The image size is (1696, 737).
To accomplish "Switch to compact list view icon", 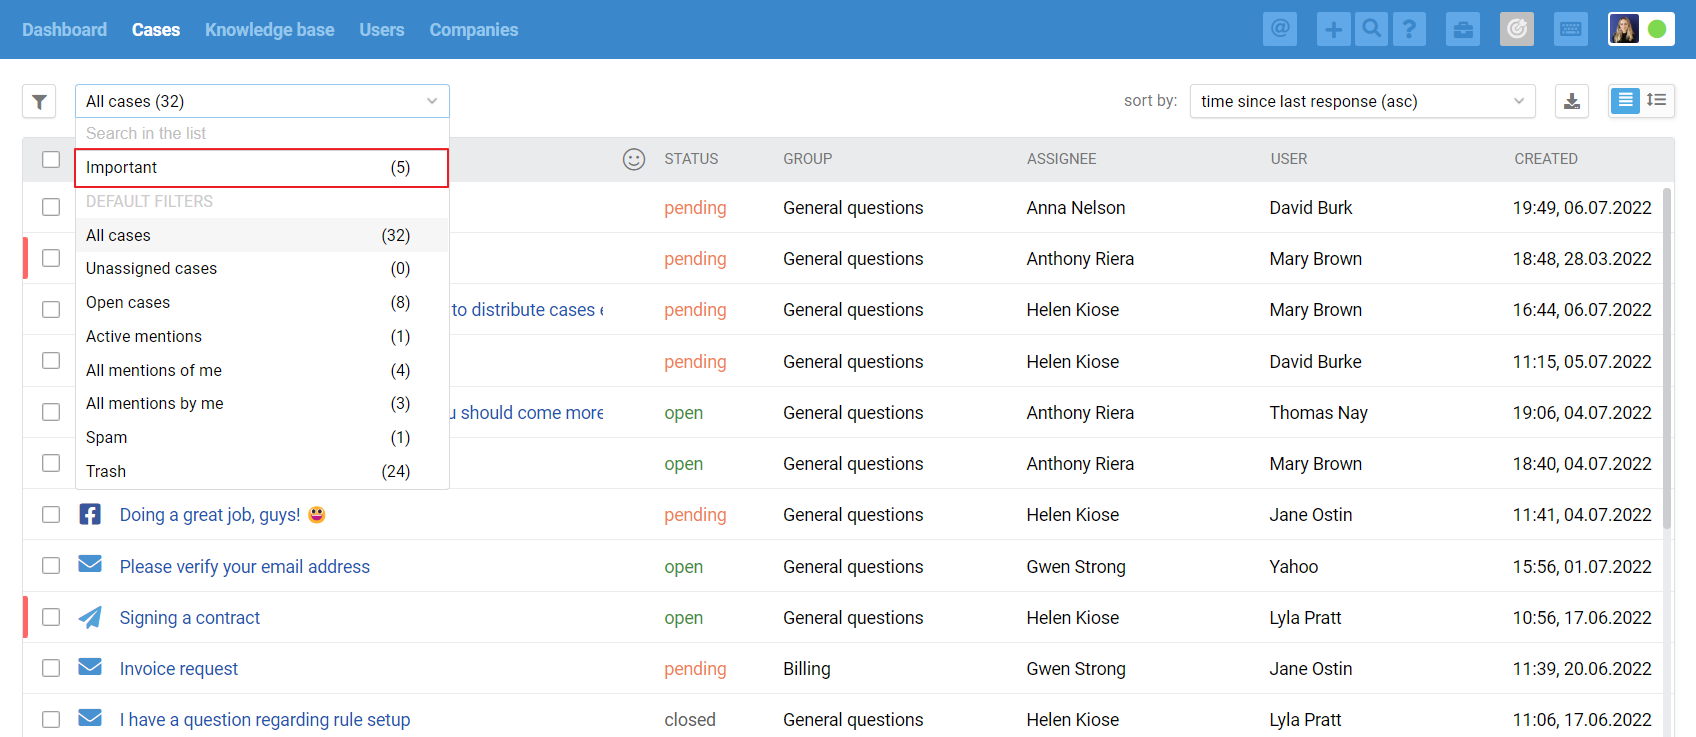I will [x=1625, y=100].
